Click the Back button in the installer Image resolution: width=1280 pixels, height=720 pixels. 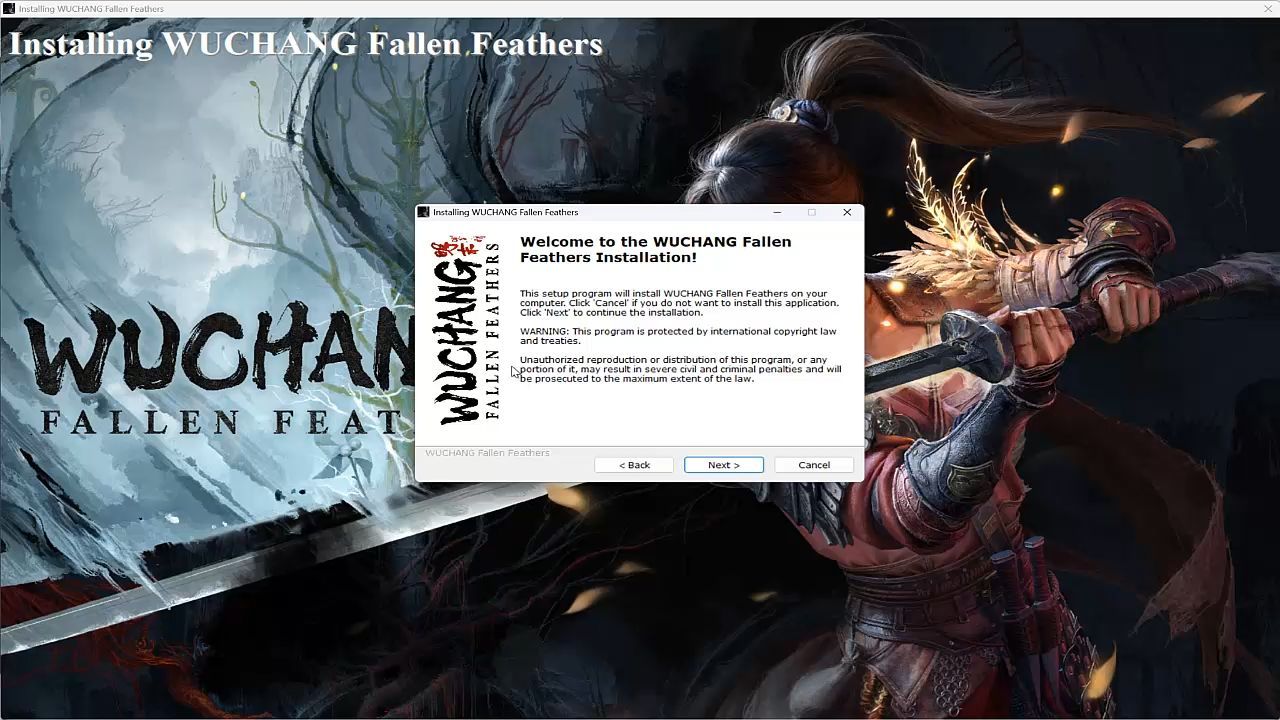point(634,465)
